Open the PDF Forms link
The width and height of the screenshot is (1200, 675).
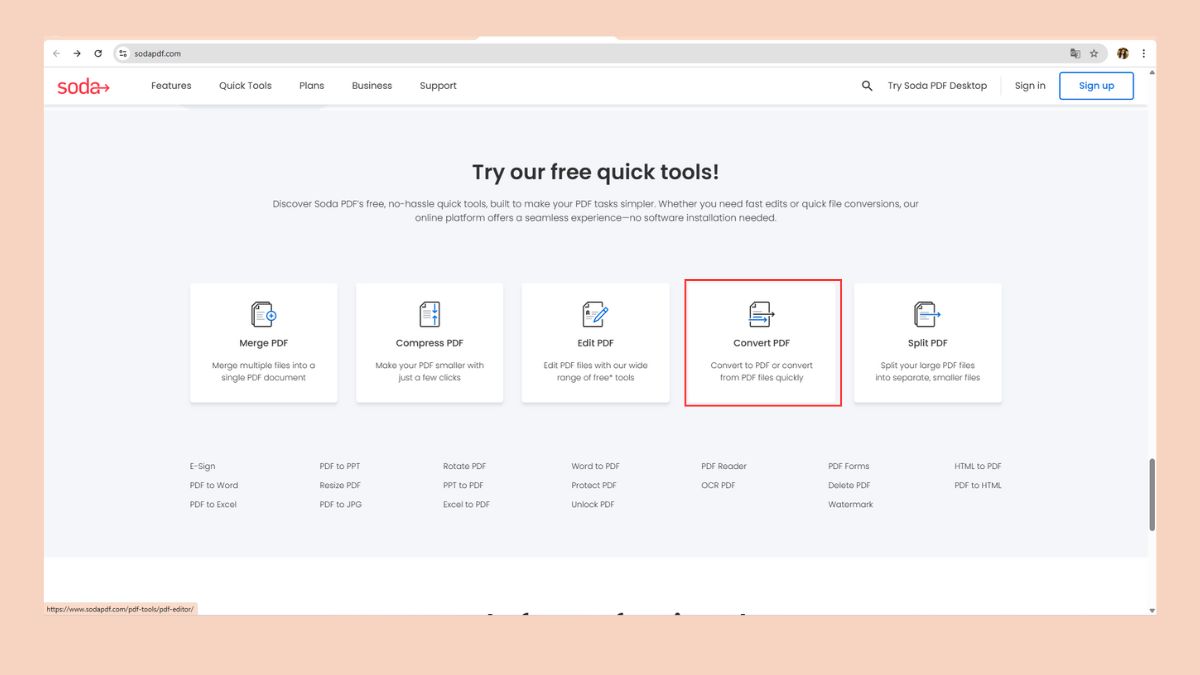click(x=849, y=466)
